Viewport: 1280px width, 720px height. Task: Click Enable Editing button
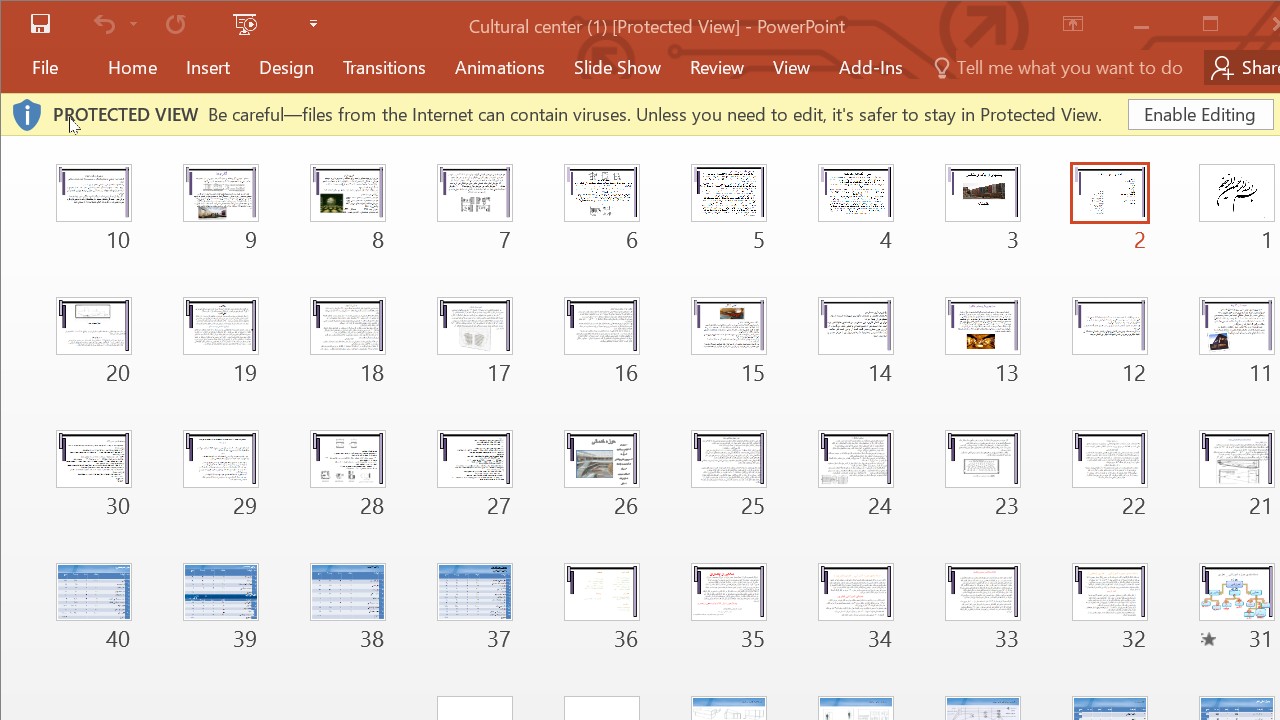1200,115
